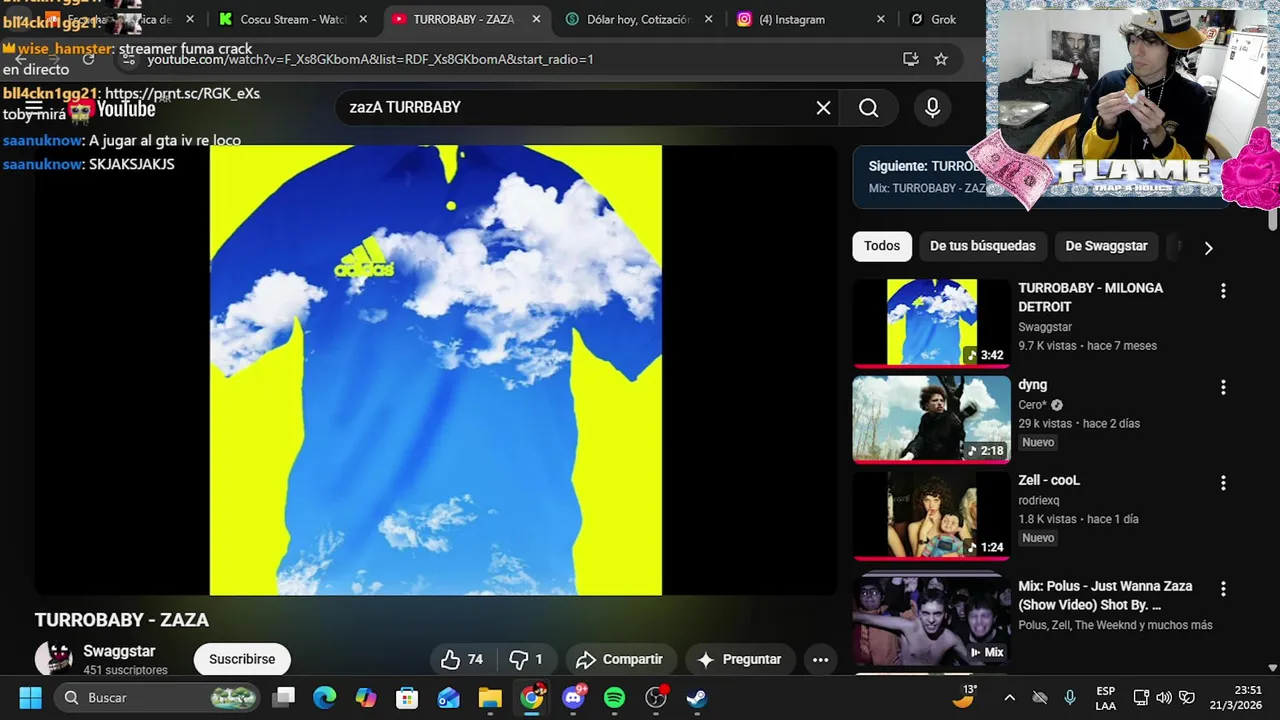Image resolution: width=1280 pixels, height=720 pixels.
Task: Show hidden system tray icons
Action: 1009,697
